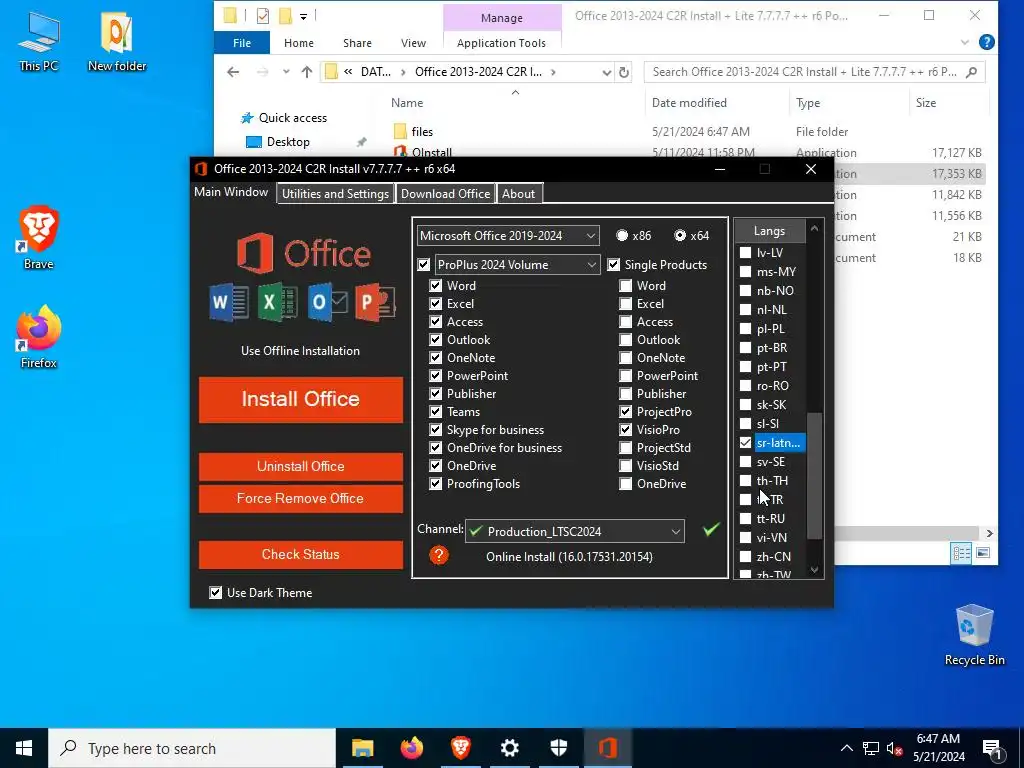Click the muted volume tray icon

[894, 748]
